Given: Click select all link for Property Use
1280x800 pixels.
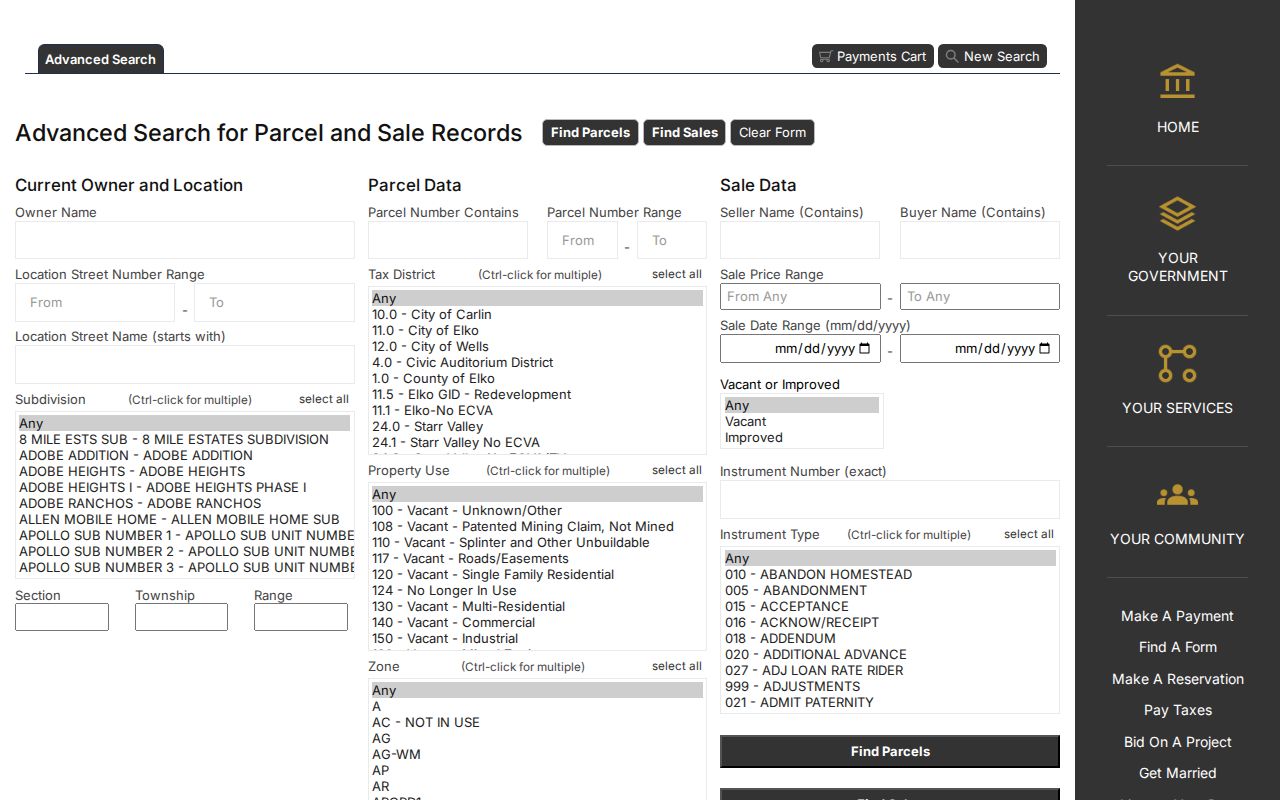Looking at the screenshot, I should click(x=677, y=470).
